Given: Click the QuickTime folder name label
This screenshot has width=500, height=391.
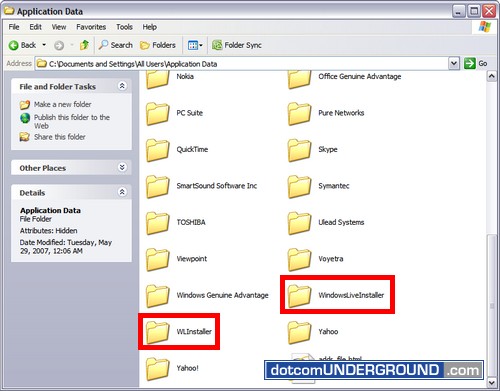Looking at the screenshot, I should (192, 149).
